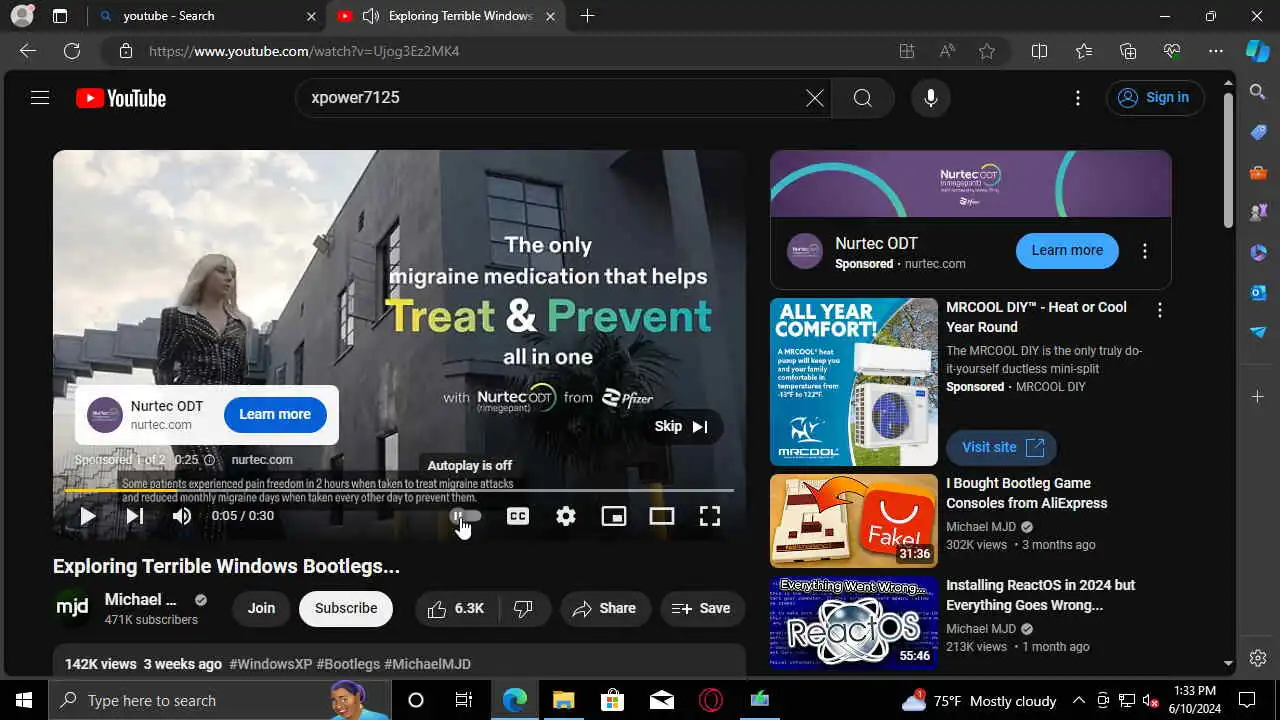Toggle the Autoplay switch in the player
Image resolution: width=1280 pixels, height=720 pixels.
[466, 516]
